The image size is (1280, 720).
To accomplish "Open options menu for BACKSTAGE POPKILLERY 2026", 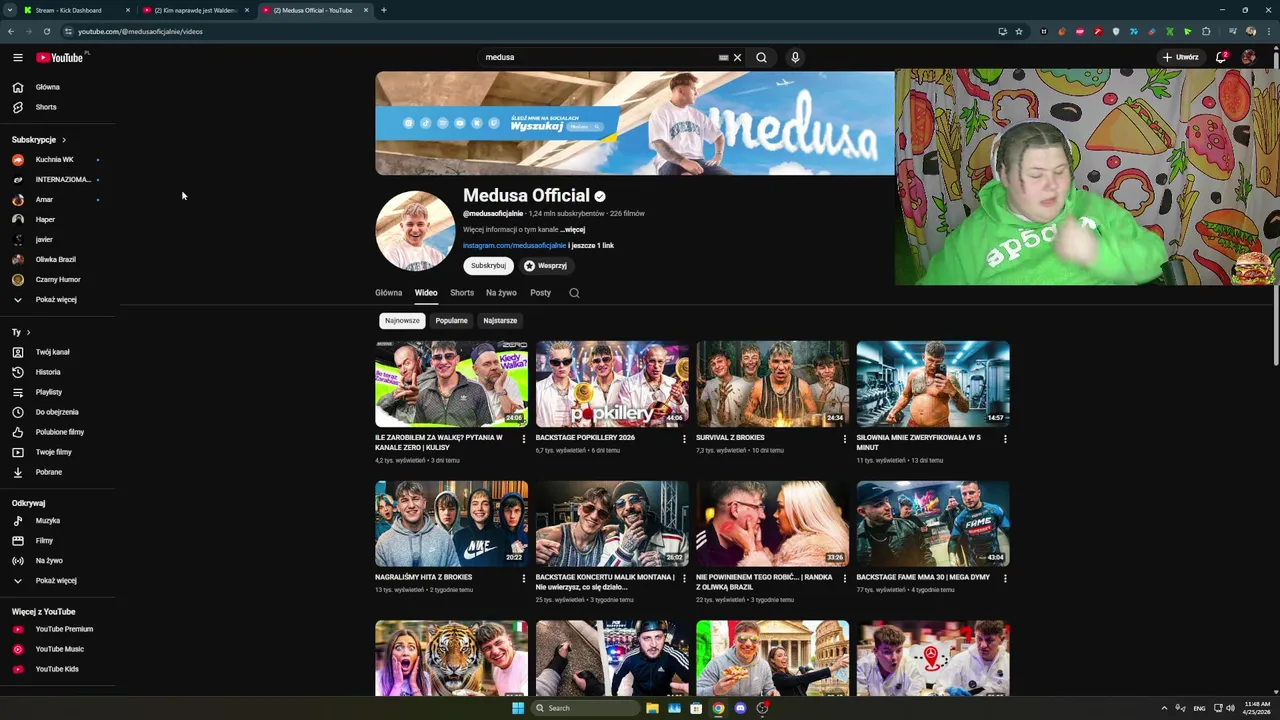I will point(684,438).
